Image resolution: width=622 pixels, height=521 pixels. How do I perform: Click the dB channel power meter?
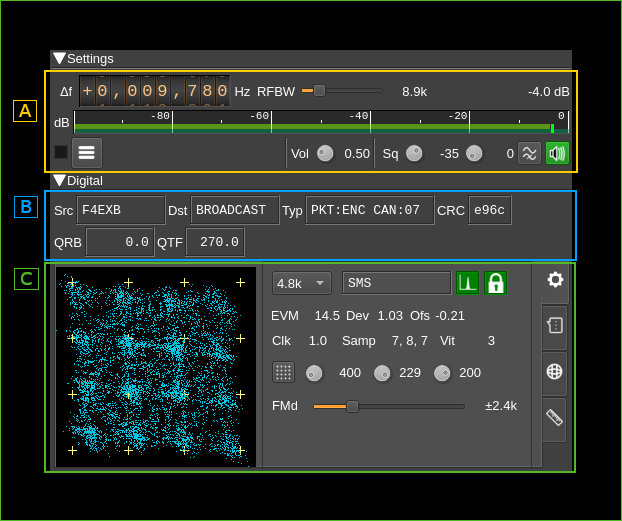321,122
